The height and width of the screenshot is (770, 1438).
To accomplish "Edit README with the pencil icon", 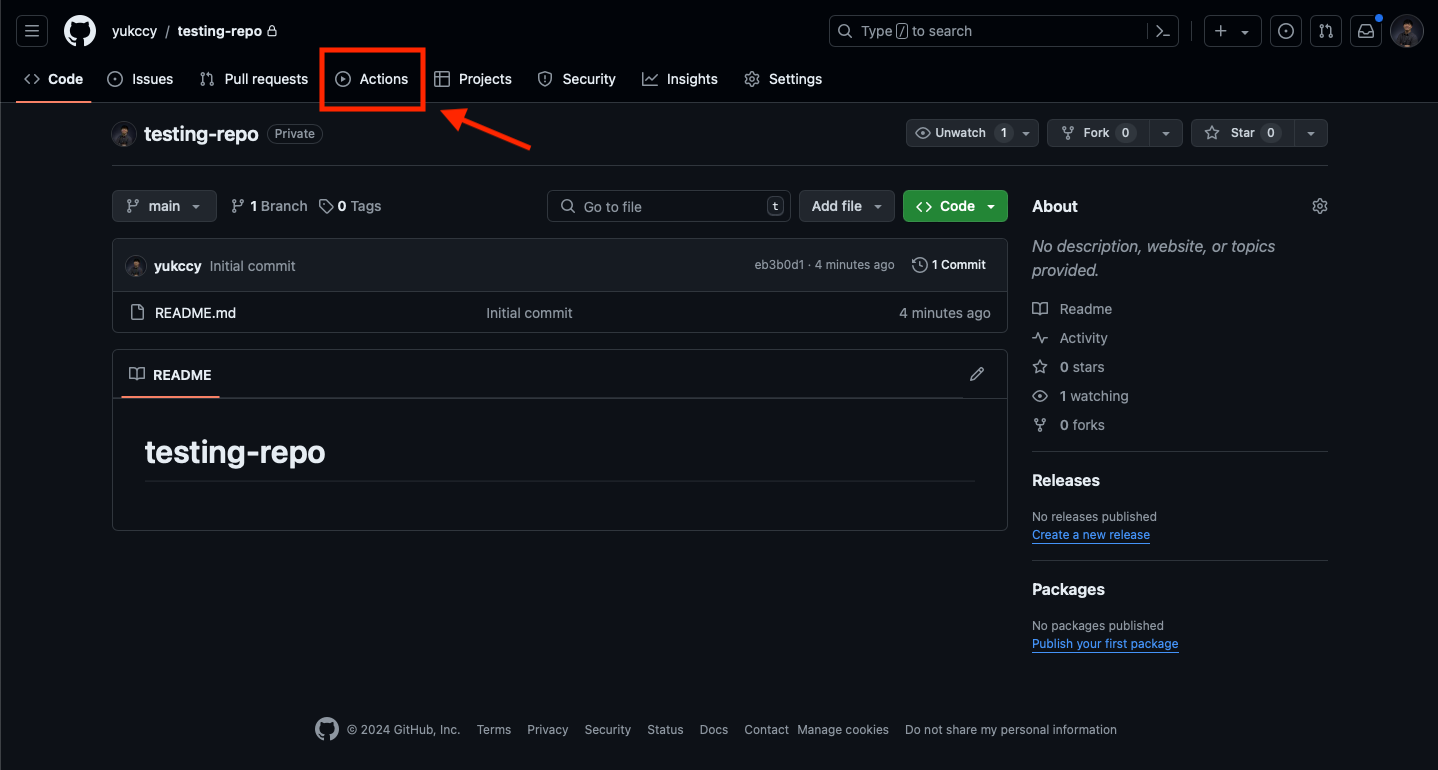I will [977, 374].
